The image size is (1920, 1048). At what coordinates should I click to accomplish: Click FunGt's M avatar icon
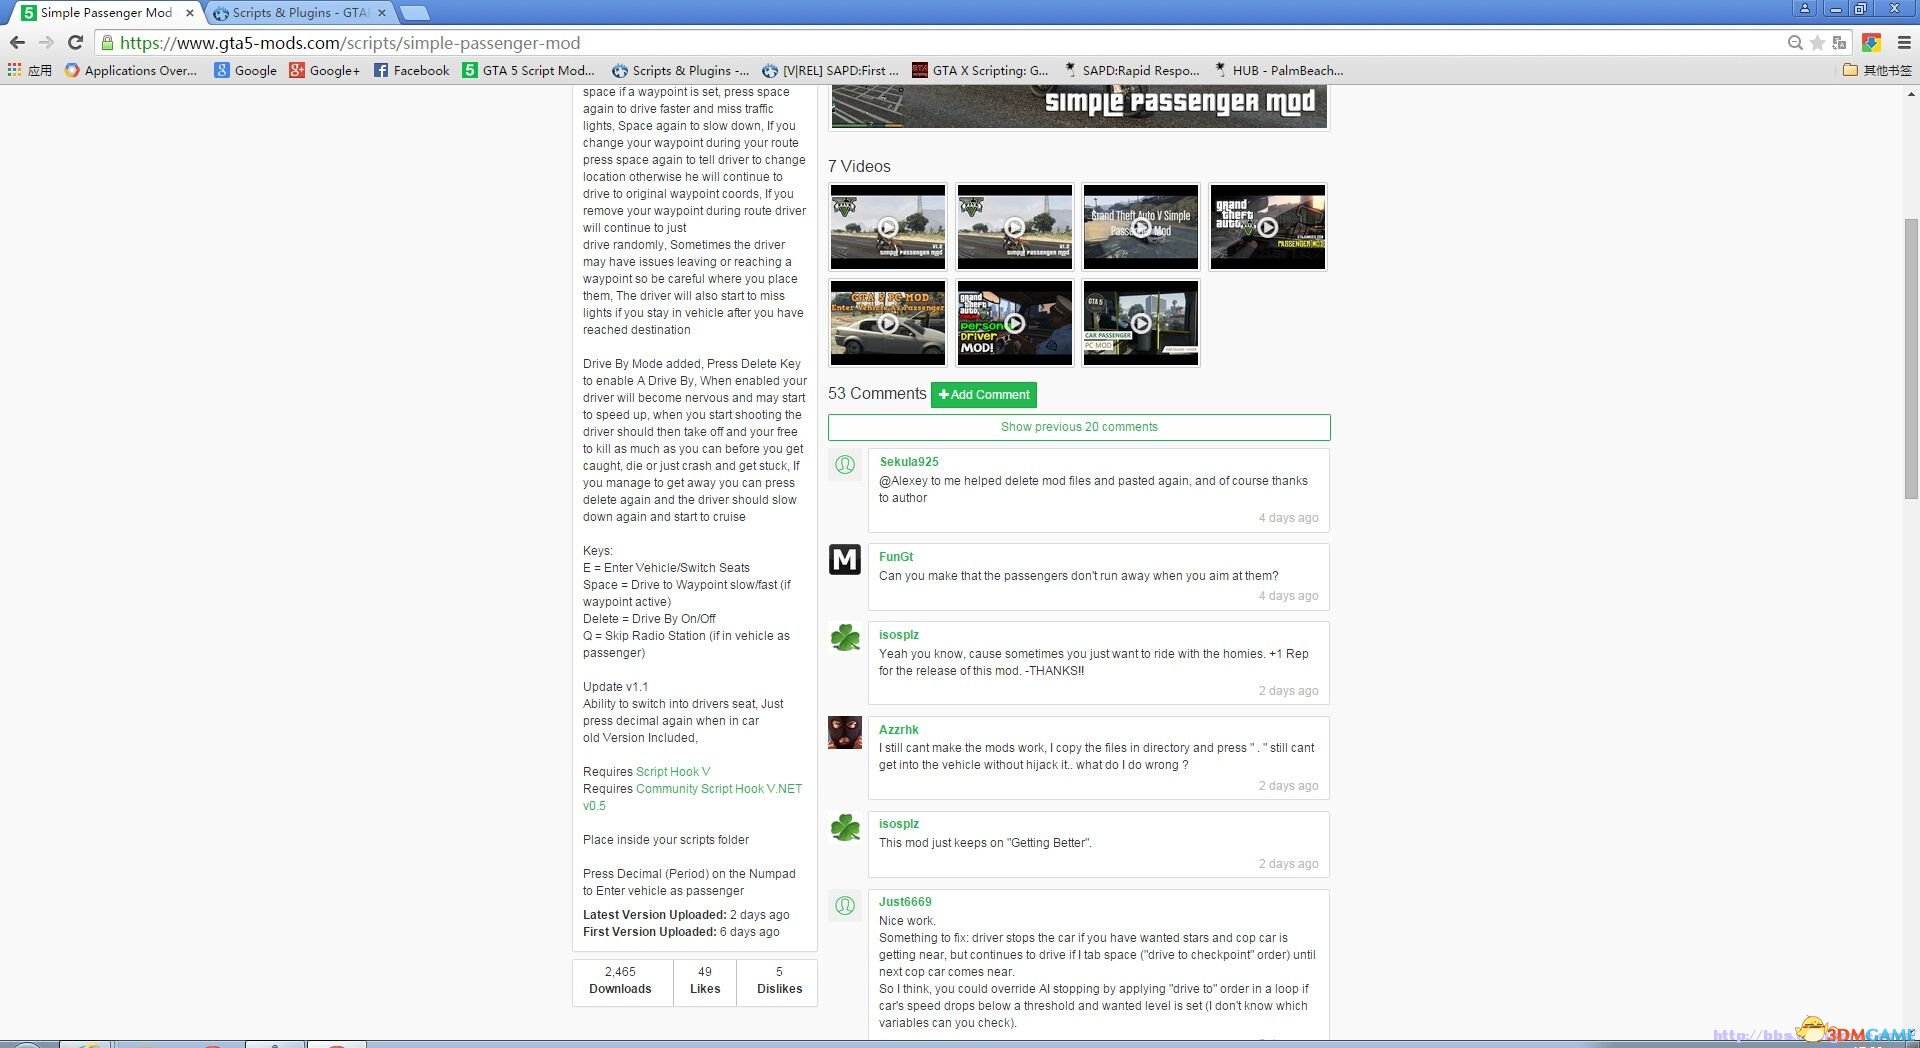tap(845, 559)
